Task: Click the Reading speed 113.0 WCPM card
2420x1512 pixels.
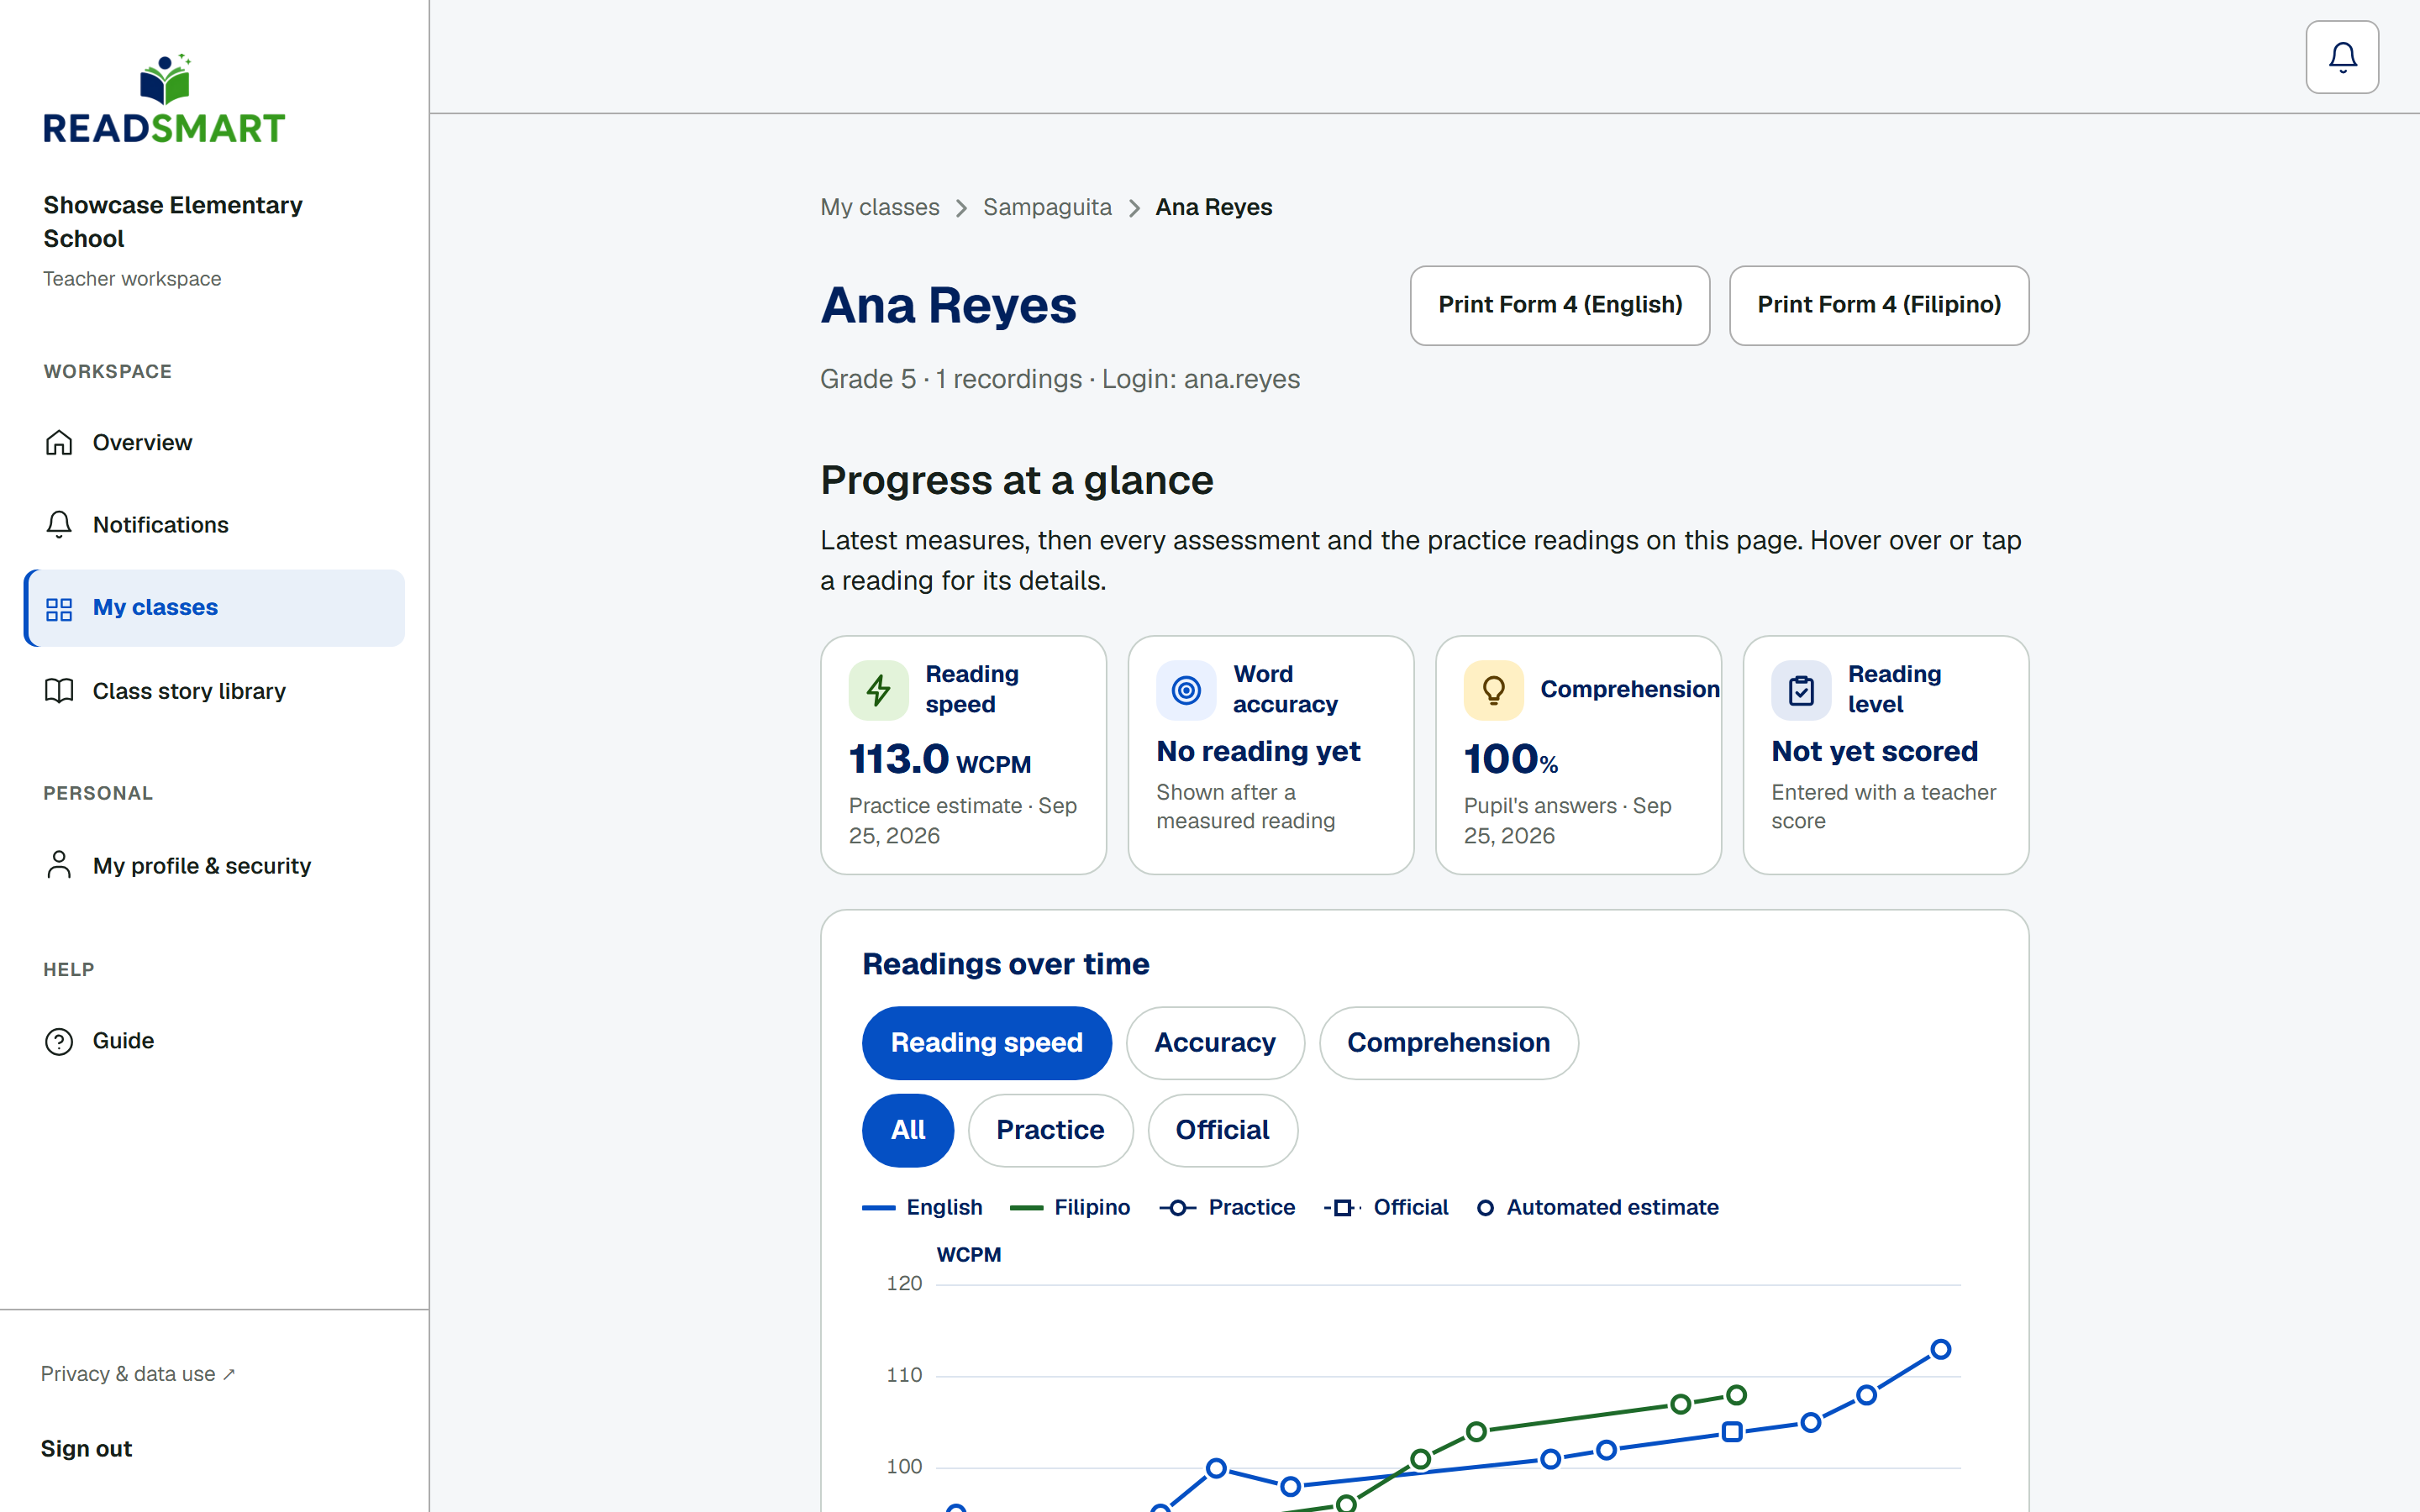Action: click(963, 755)
